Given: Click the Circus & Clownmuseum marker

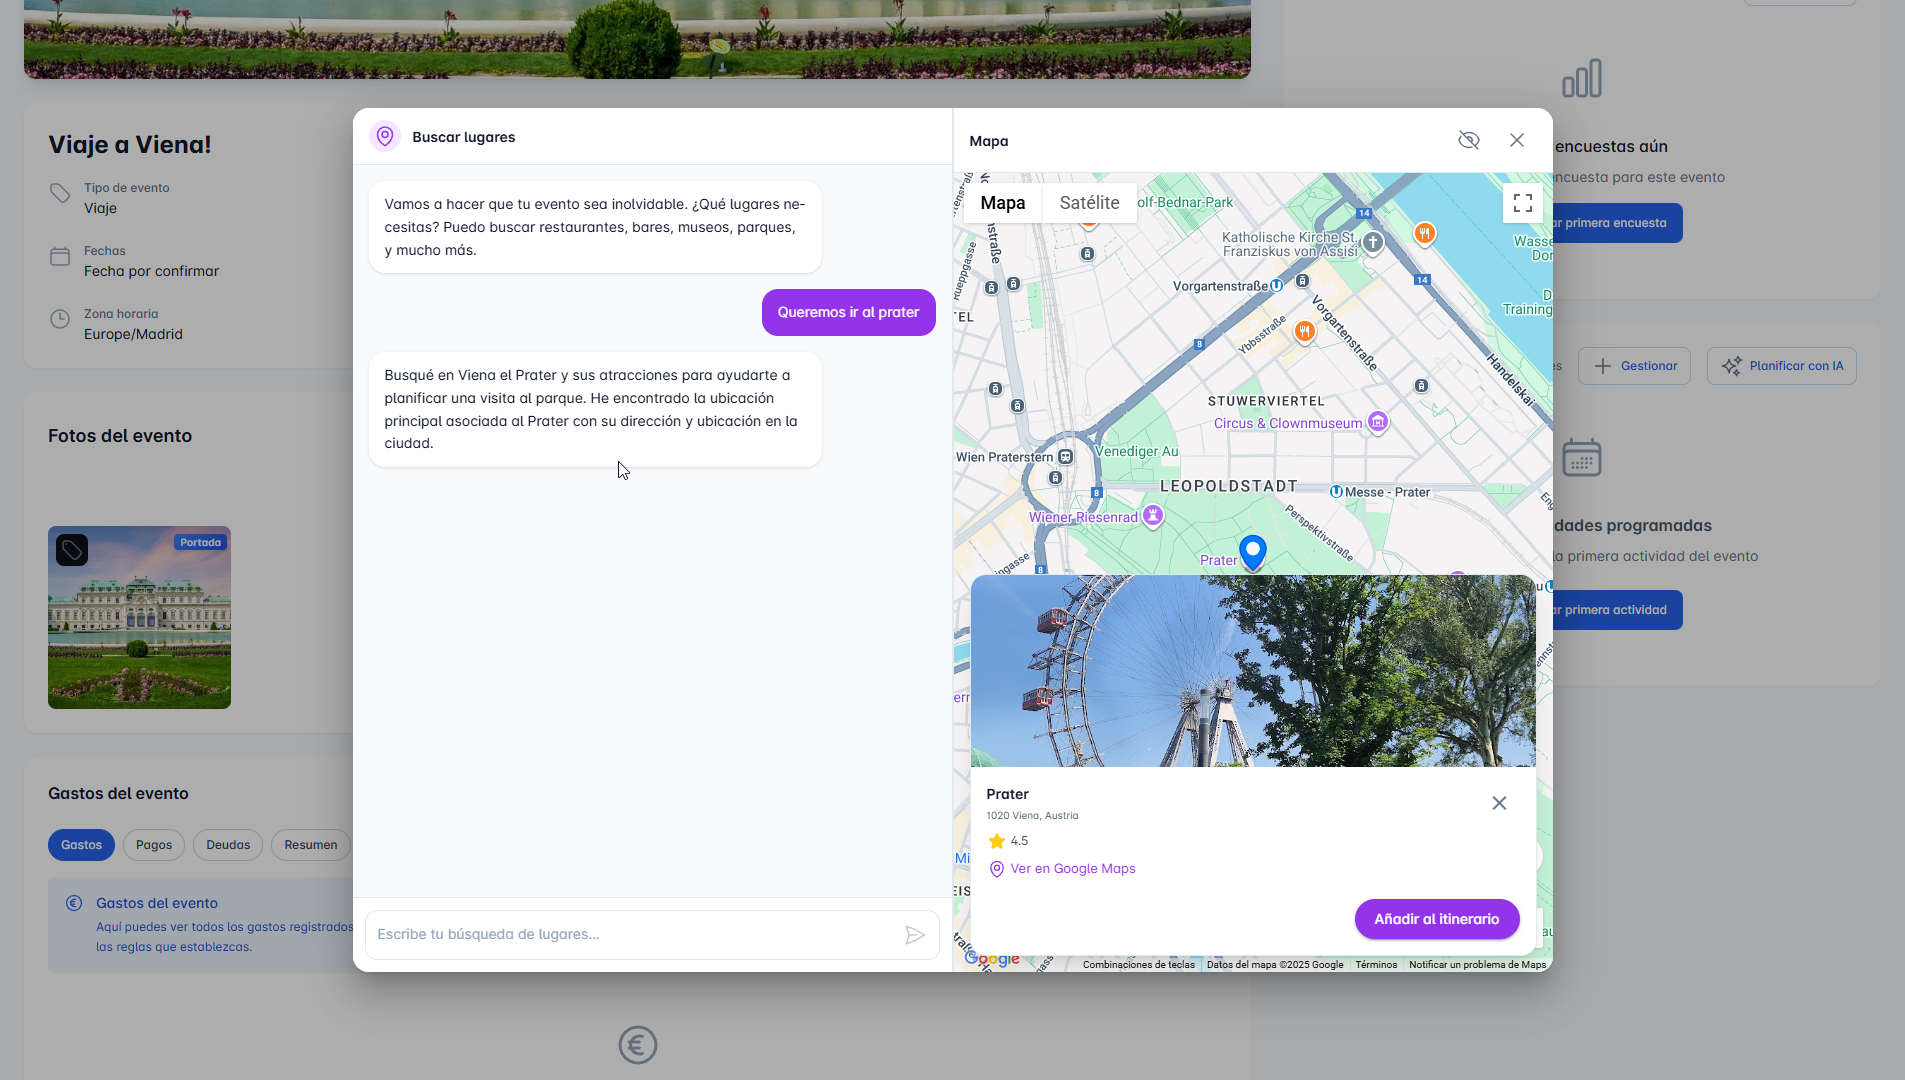Looking at the screenshot, I should coord(1378,422).
